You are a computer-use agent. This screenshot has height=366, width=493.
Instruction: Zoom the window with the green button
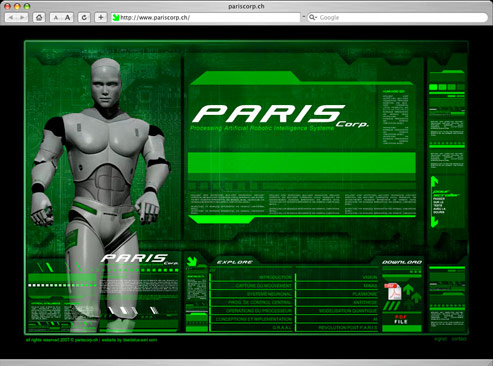(x=27, y=6)
